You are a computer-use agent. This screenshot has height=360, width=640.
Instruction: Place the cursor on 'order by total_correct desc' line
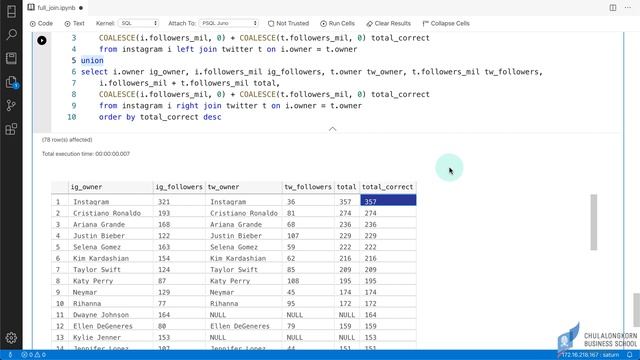click(160, 117)
